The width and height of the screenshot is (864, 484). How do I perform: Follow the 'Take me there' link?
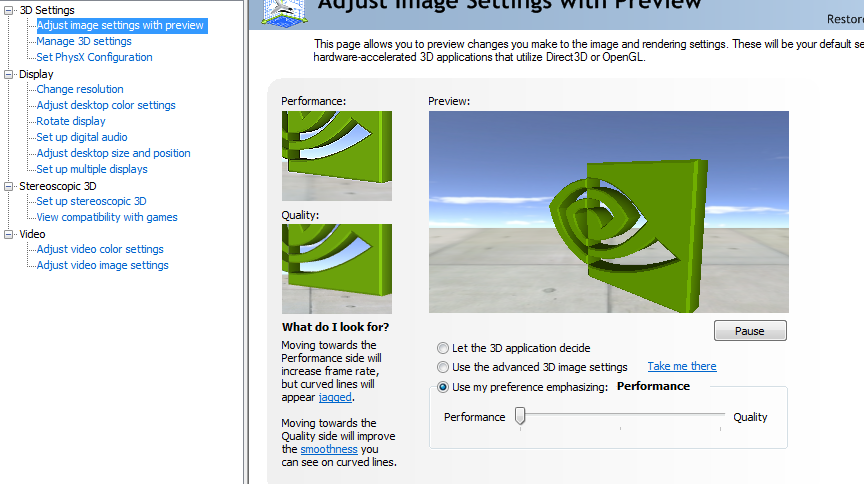[x=682, y=366]
